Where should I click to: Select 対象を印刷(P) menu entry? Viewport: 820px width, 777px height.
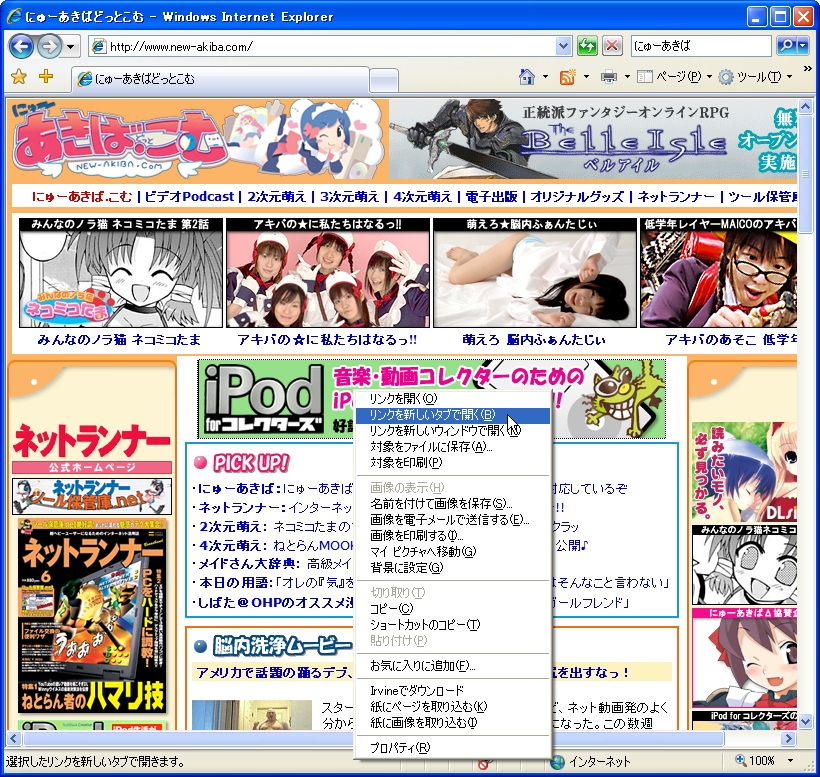[453, 462]
